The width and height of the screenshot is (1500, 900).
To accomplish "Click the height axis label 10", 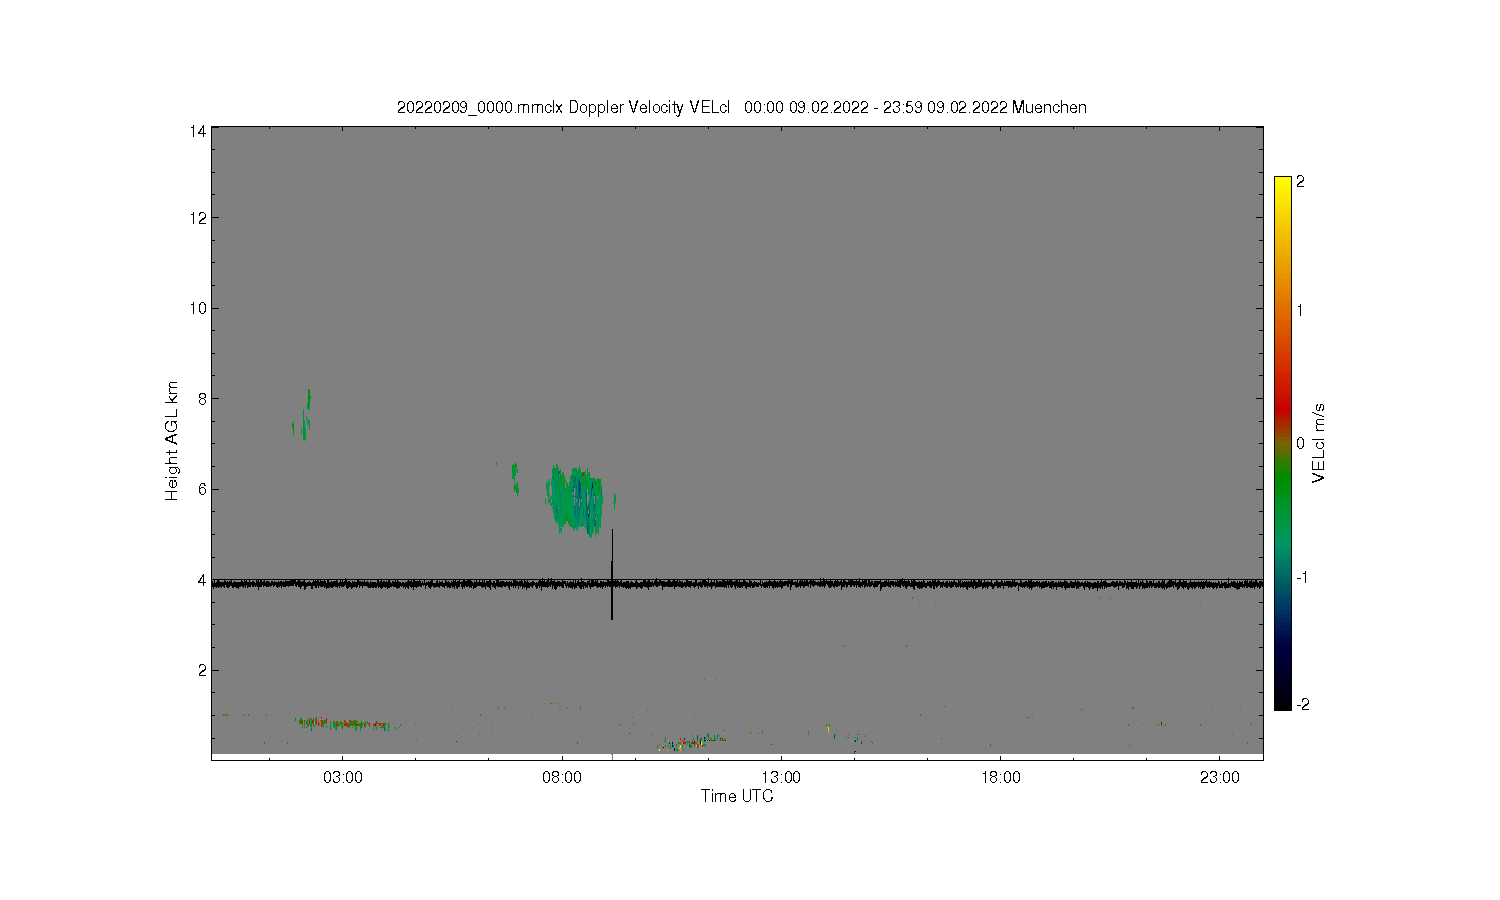I will click(198, 308).
